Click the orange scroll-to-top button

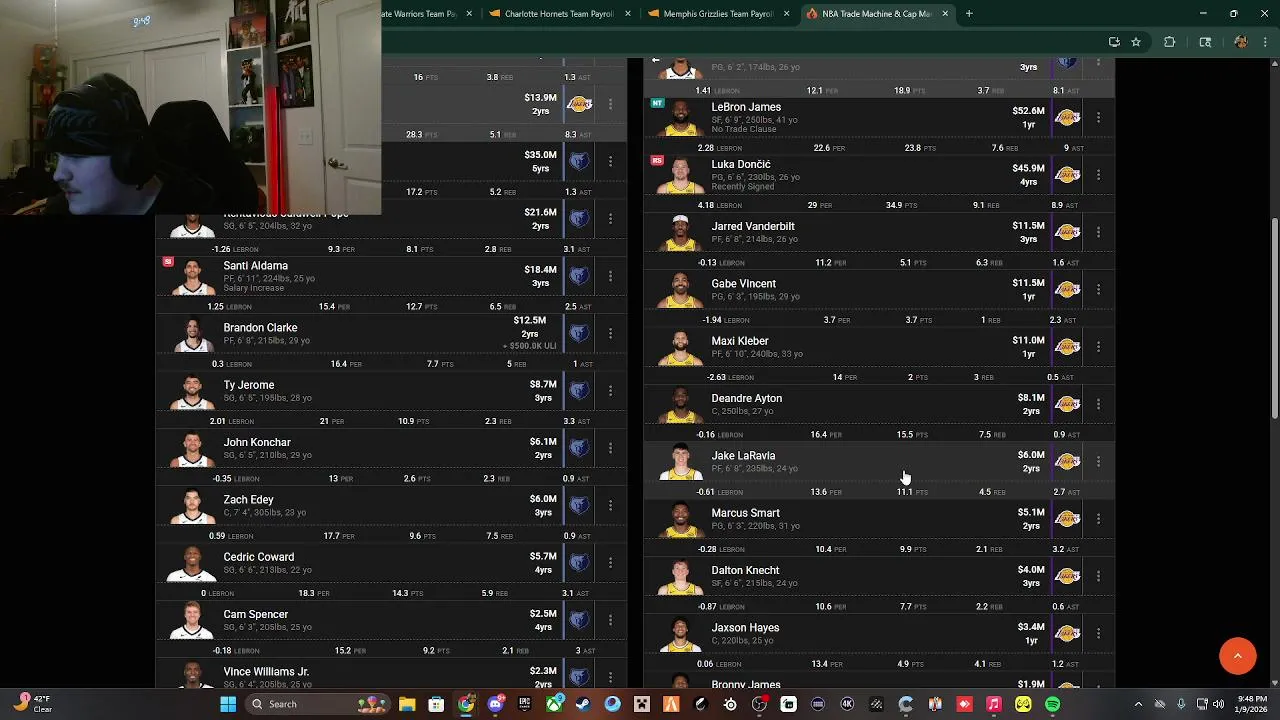tap(1237, 656)
